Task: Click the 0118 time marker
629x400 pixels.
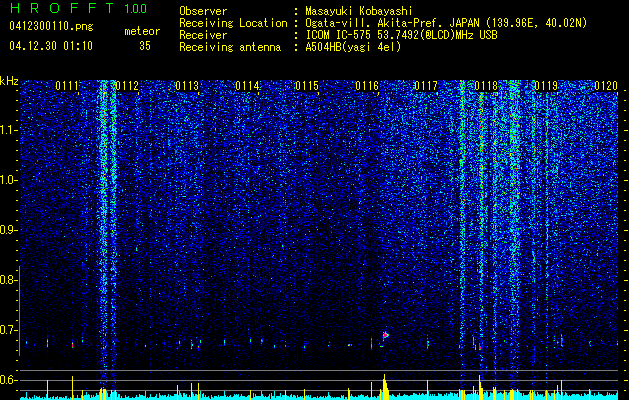Action: (x=486, y=86)
